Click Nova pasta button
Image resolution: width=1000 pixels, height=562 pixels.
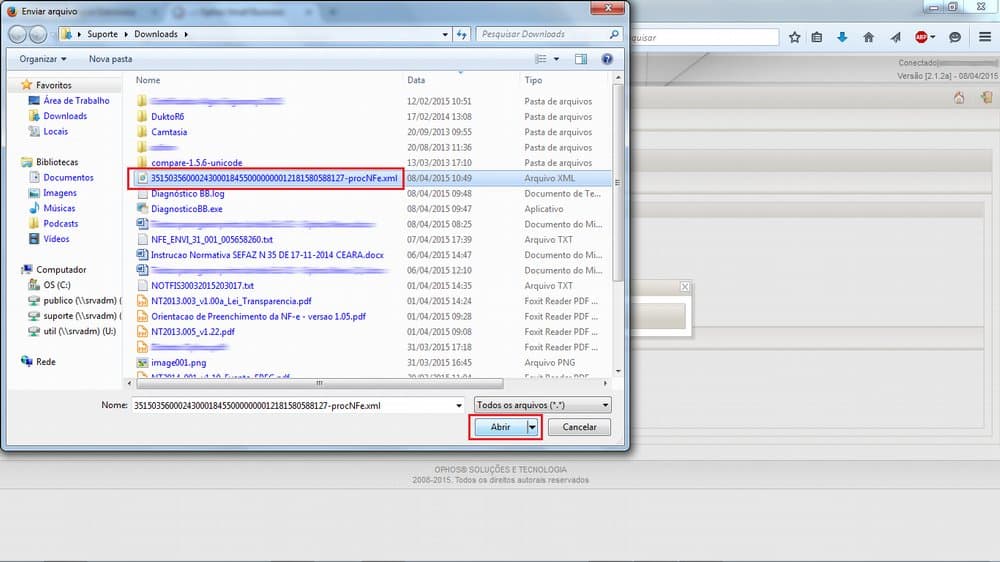[x=110, y=59]
